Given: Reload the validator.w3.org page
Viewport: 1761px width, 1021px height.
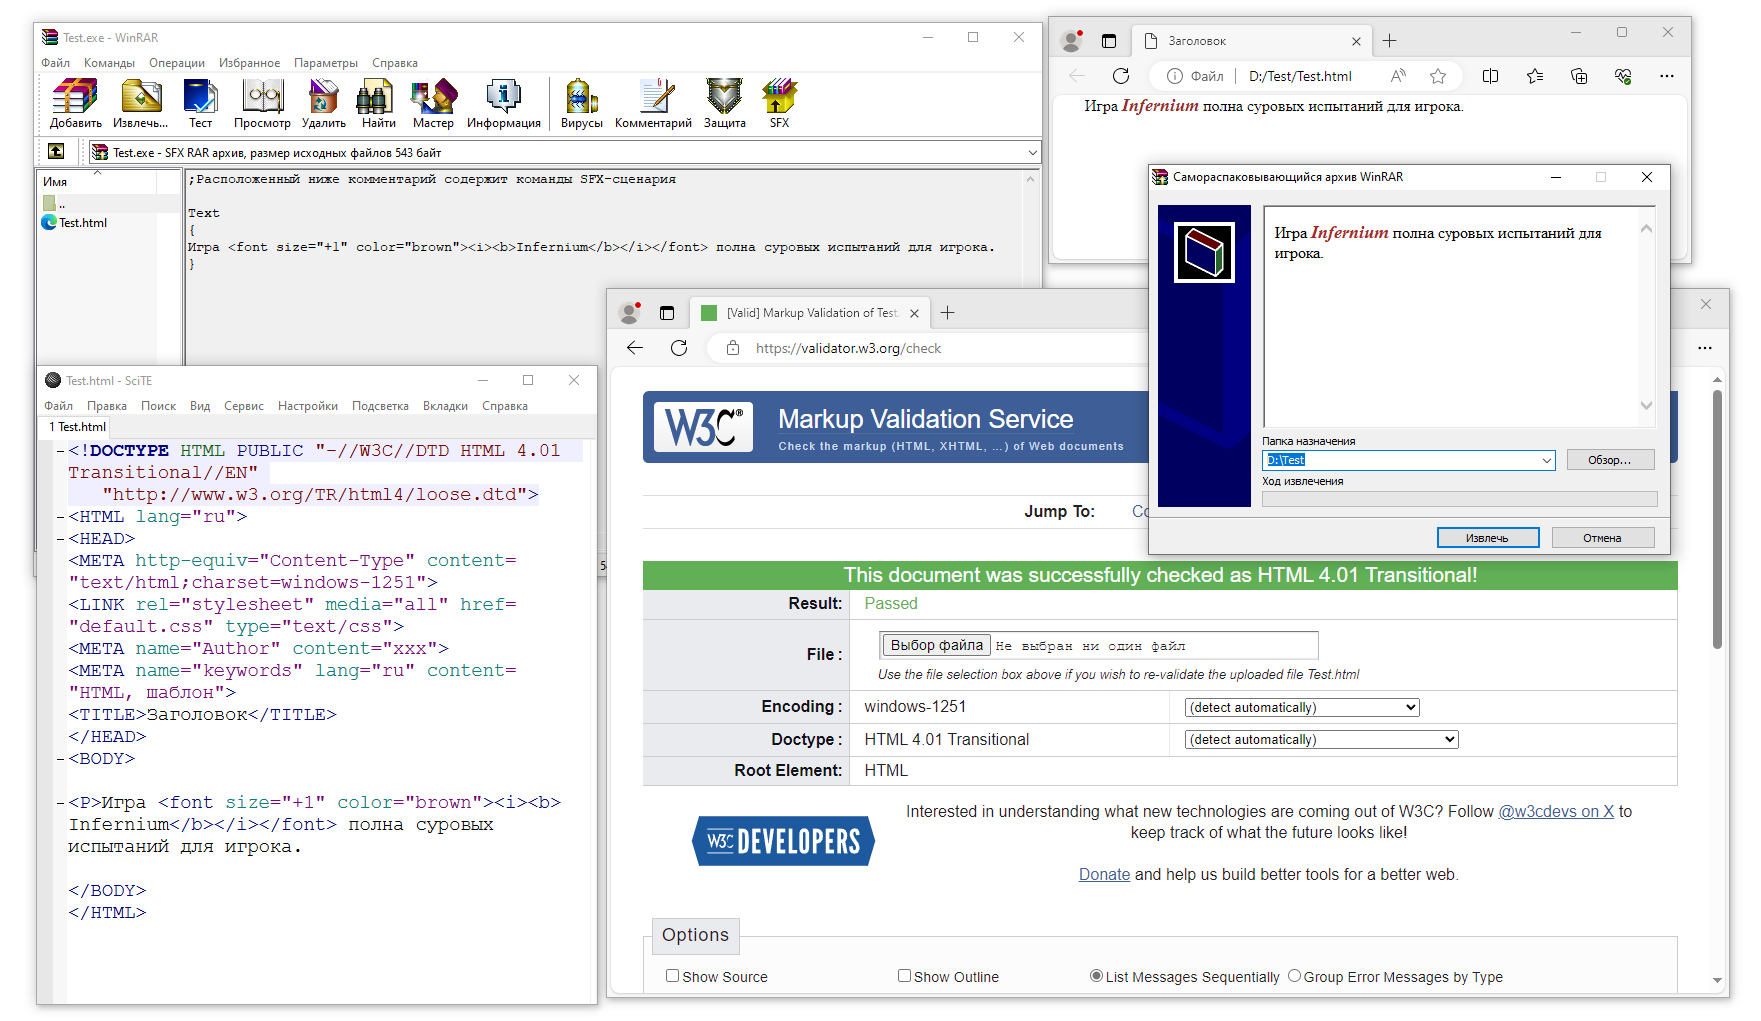Looking at the screenshot, I should pyautogui.click(x=679, y=348).
